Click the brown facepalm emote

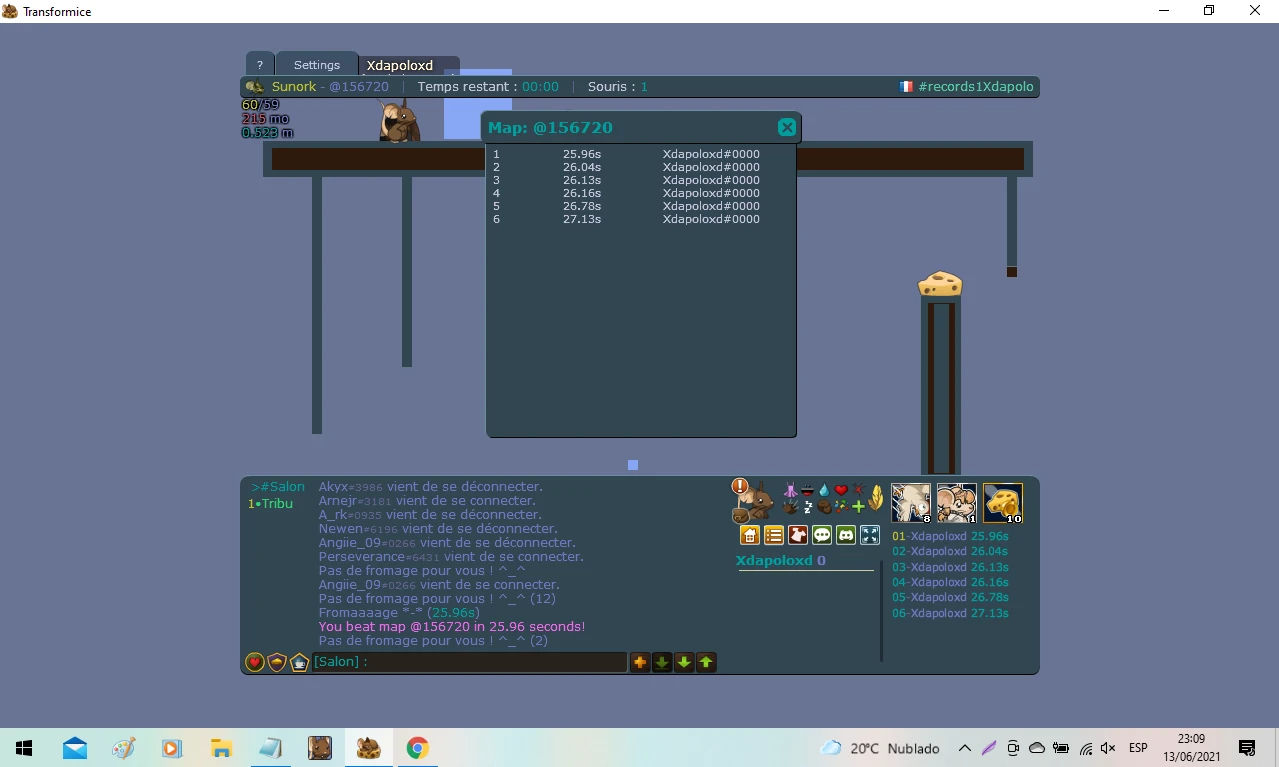point(824,507)
